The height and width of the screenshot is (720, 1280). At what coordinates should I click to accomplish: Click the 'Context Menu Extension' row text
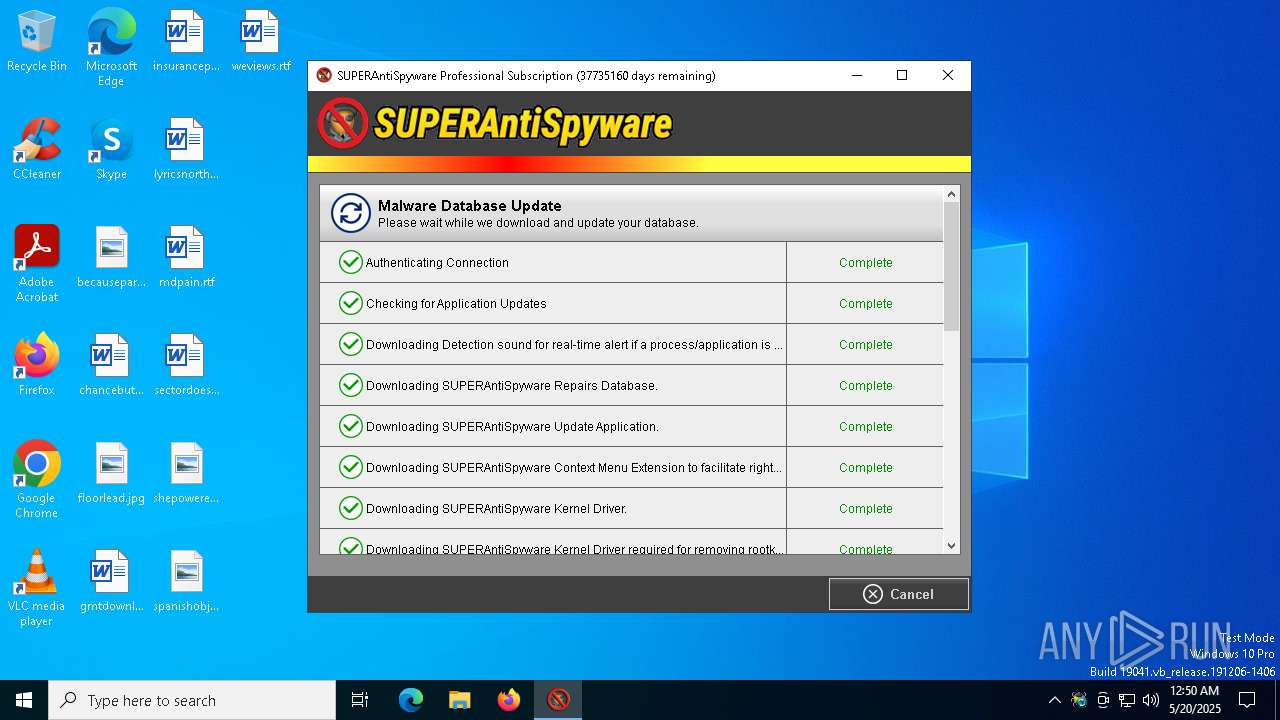[x=574, y=468]
